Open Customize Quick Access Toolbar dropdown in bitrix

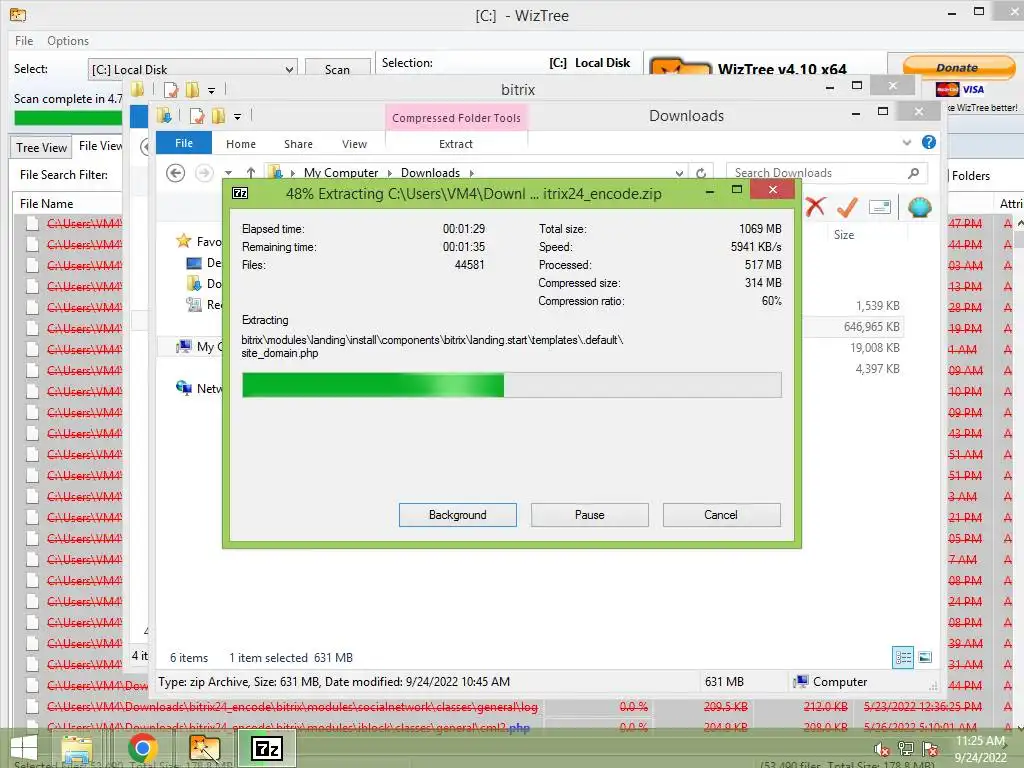pyautogui.click(x=212, y=90)
